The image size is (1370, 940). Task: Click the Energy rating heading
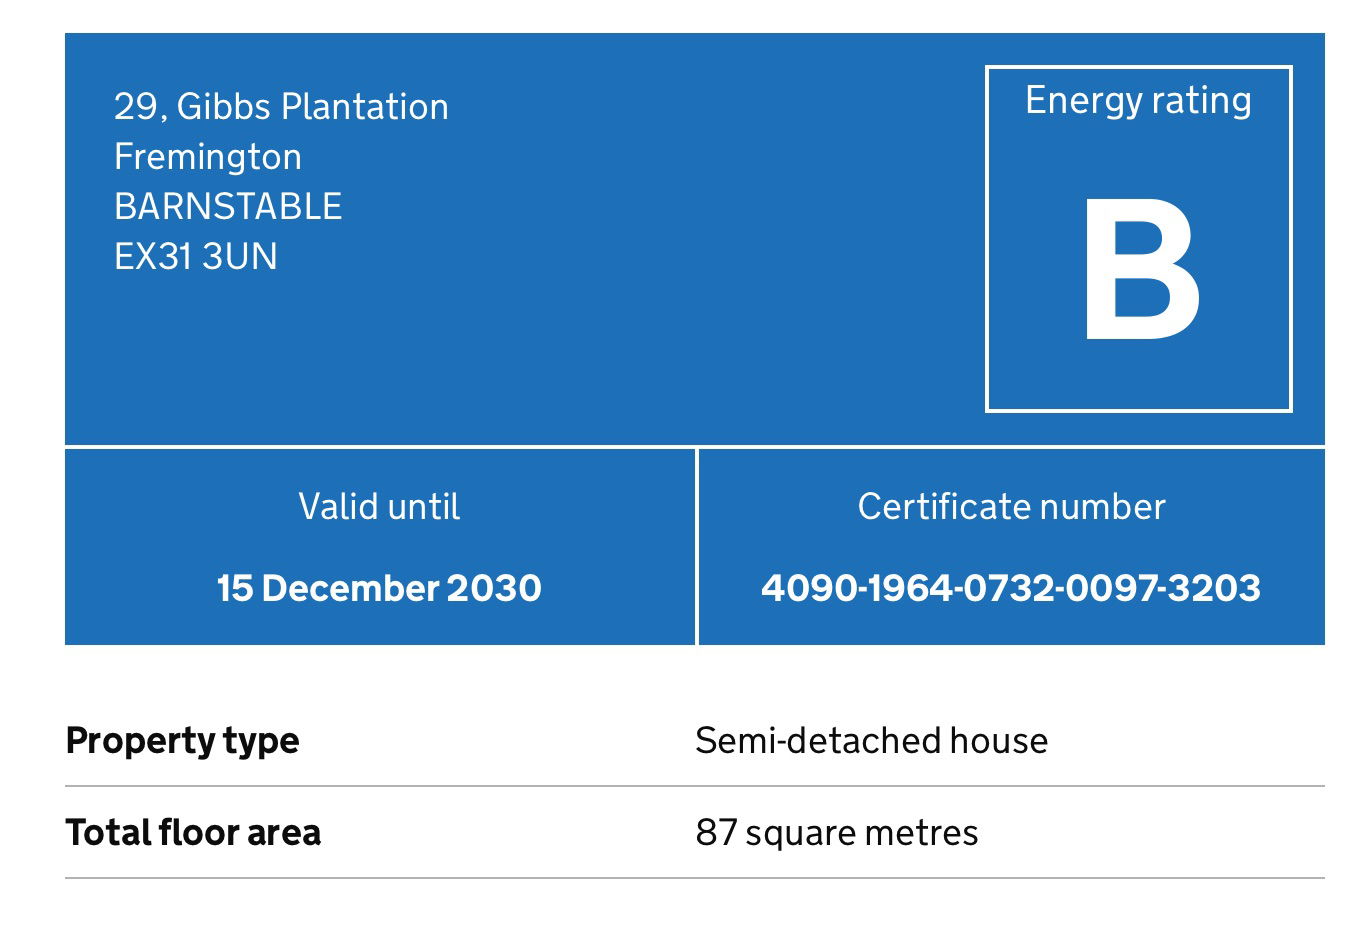pyautogui.click(x=1138, y=101)
